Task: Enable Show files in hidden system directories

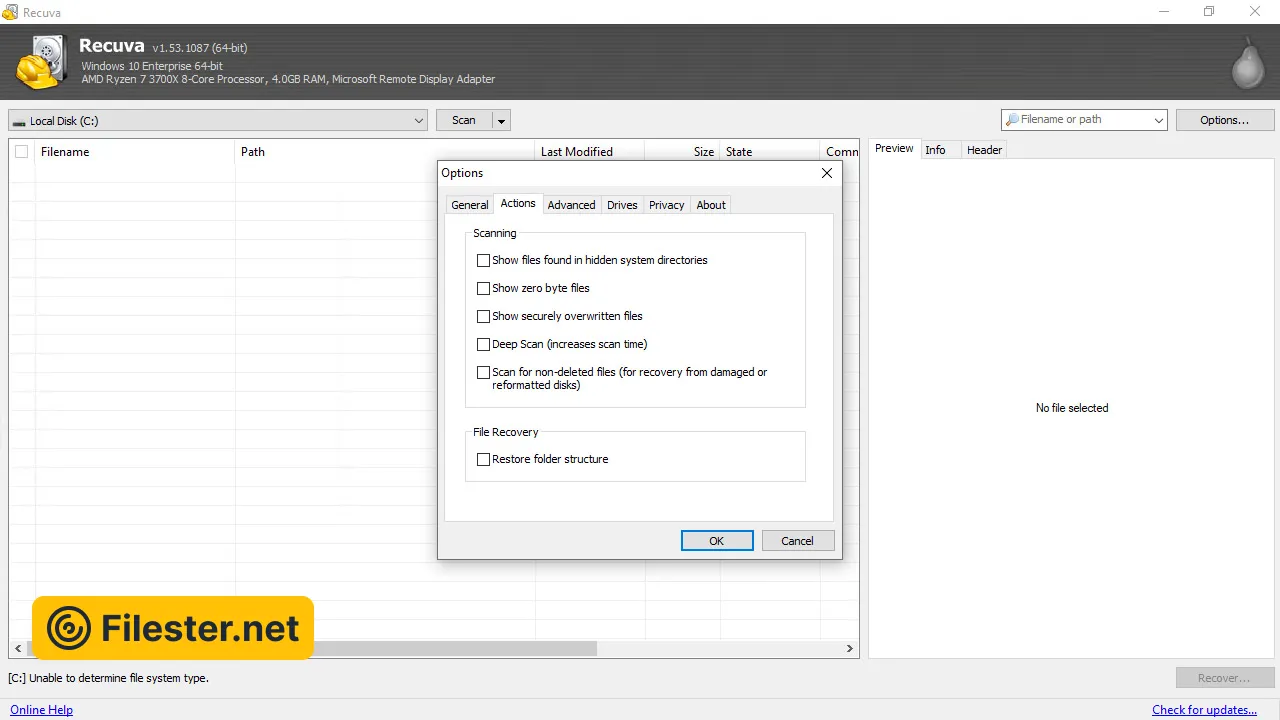Action: (484, 260)
